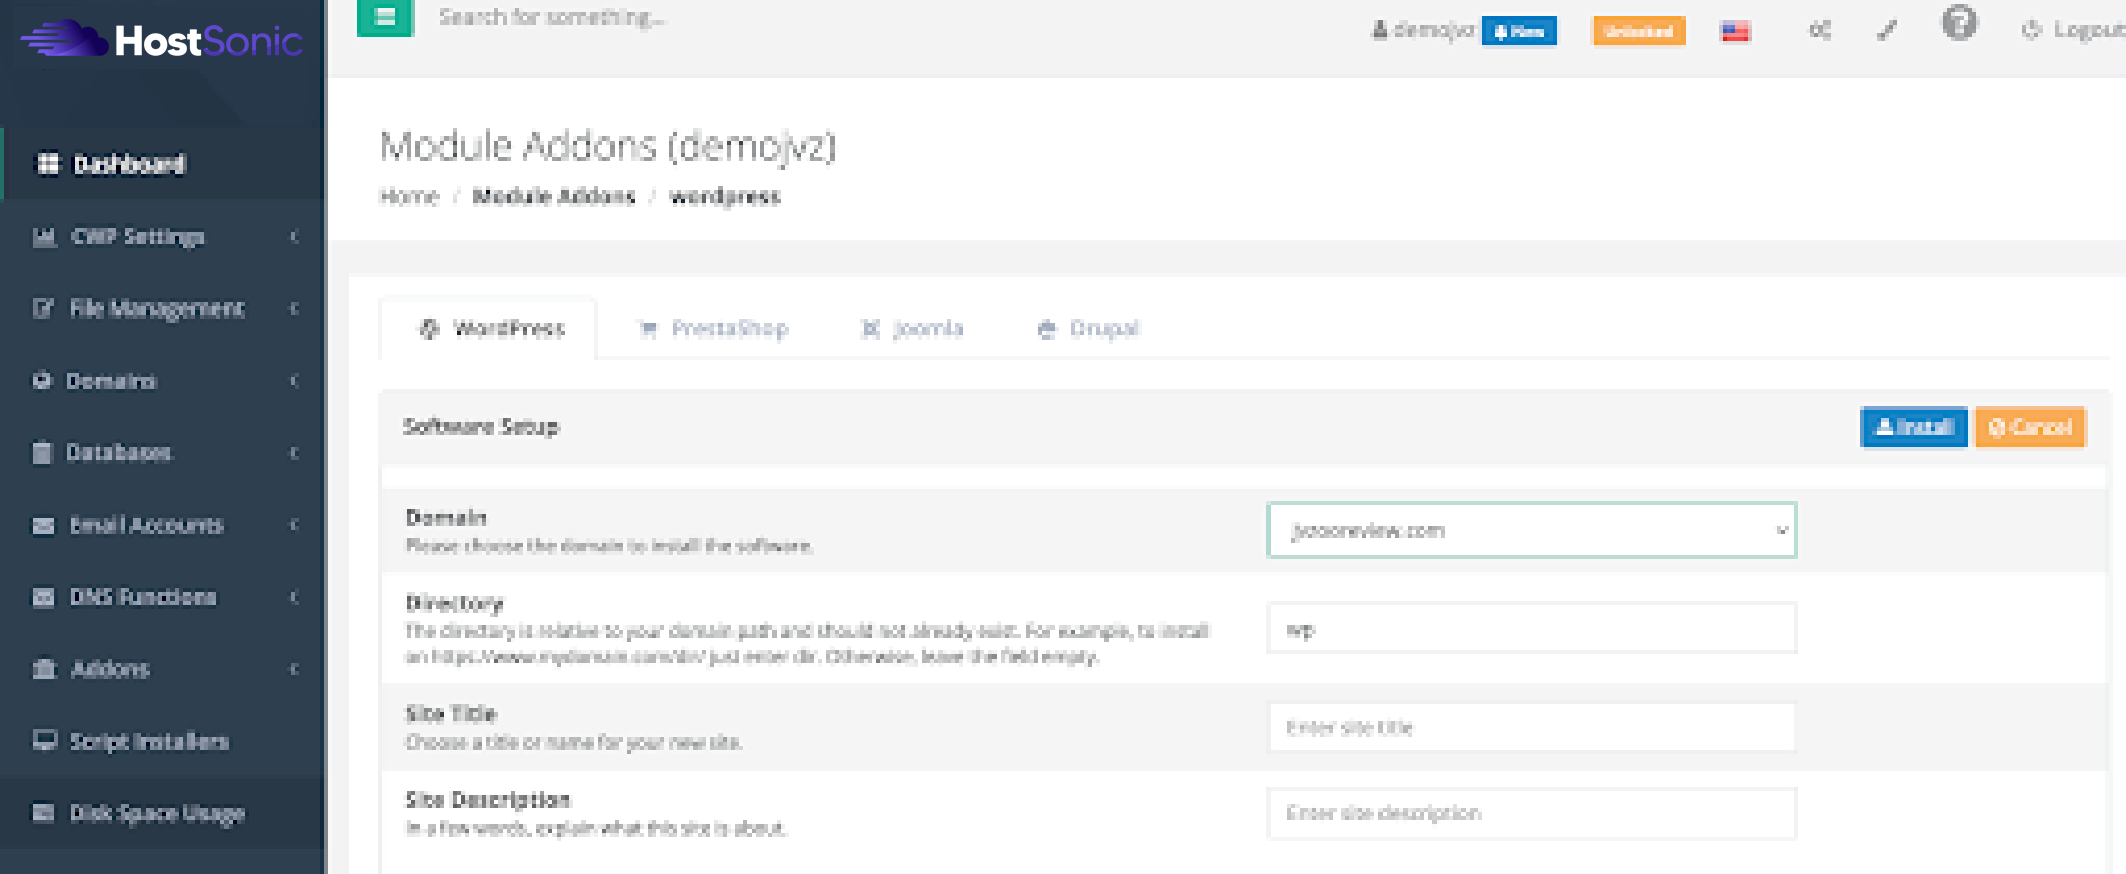Click the pencil edit icon in header

tap(1886, 31)
